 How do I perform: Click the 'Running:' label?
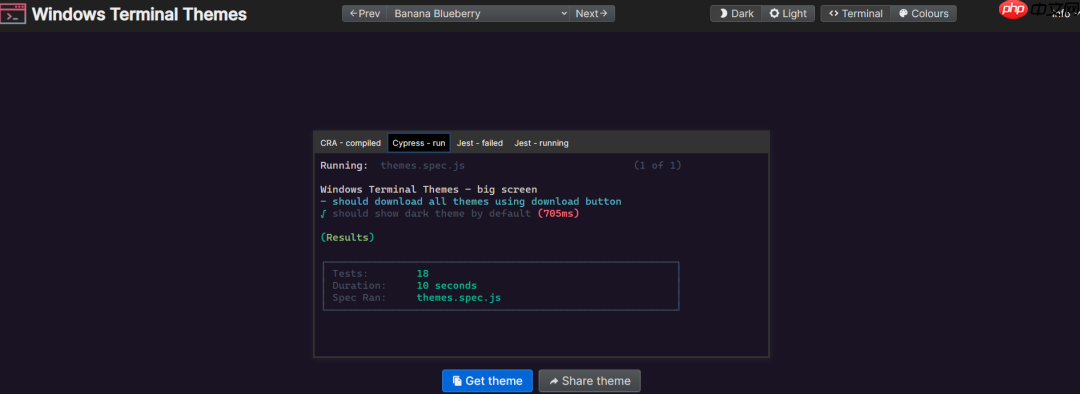[x=344, y=165]
